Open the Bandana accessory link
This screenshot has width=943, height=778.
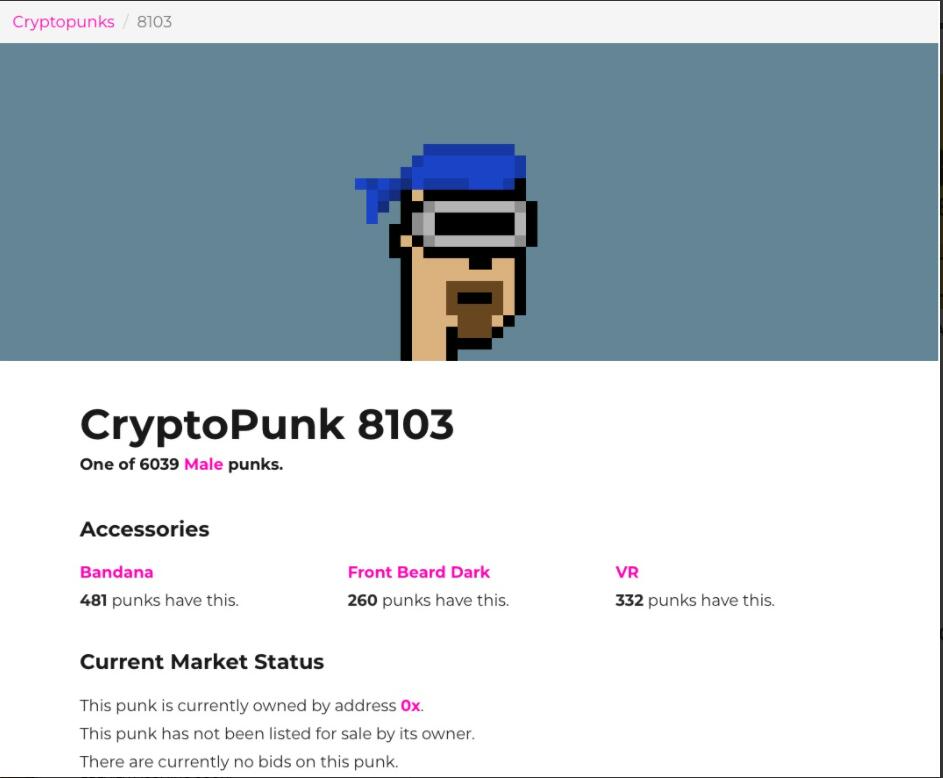point(117,572)
